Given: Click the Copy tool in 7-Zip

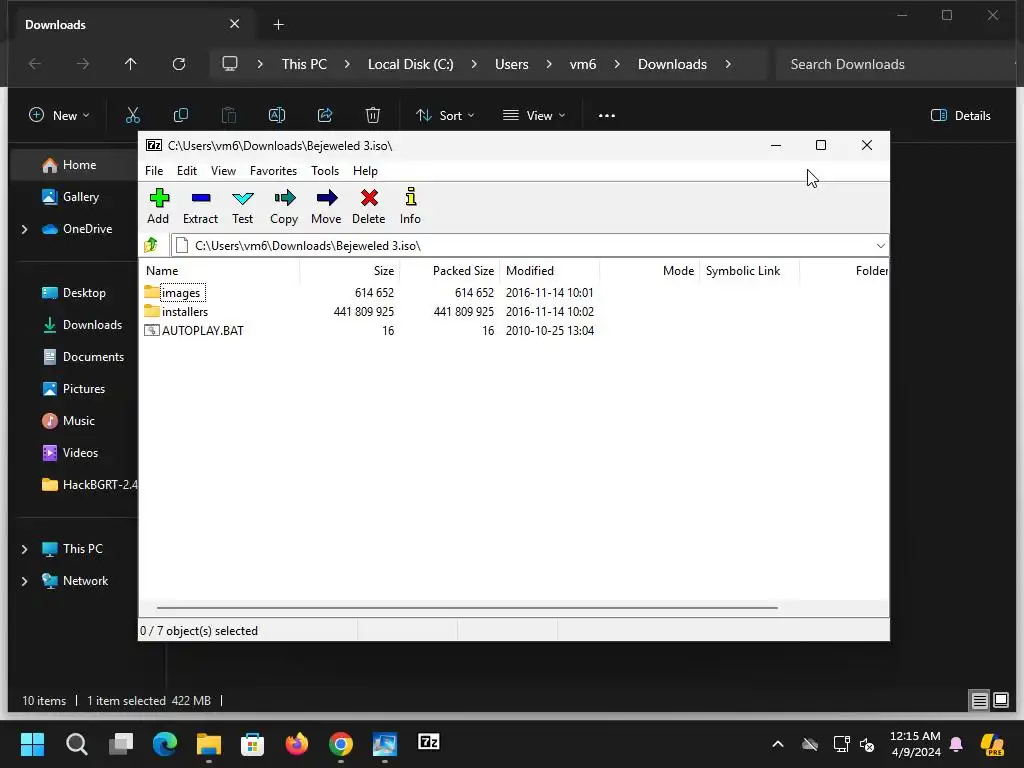Looking at the screenshot, I should [x=284, y=206].
